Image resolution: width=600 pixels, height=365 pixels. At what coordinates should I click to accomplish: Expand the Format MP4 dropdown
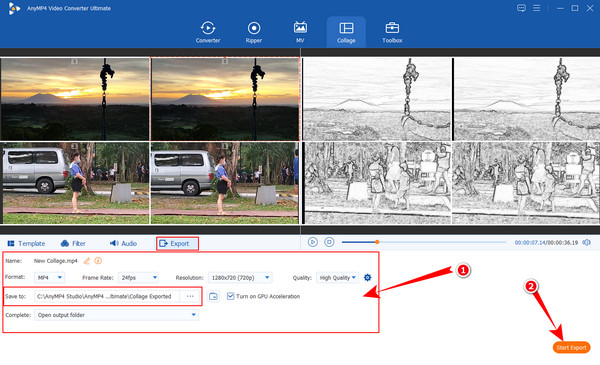(x=49, y=278)
